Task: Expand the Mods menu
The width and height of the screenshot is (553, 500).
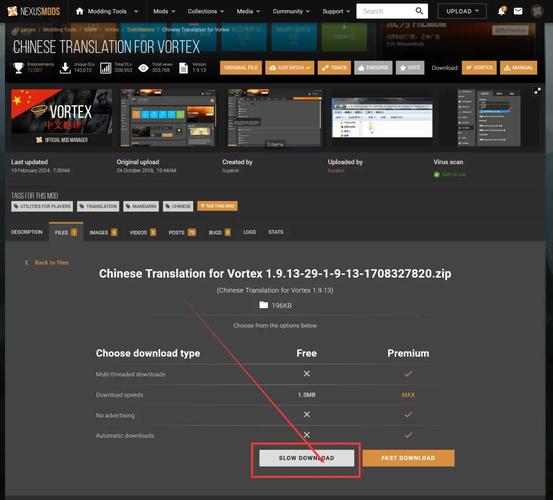Action: click(x=164, y=11)
